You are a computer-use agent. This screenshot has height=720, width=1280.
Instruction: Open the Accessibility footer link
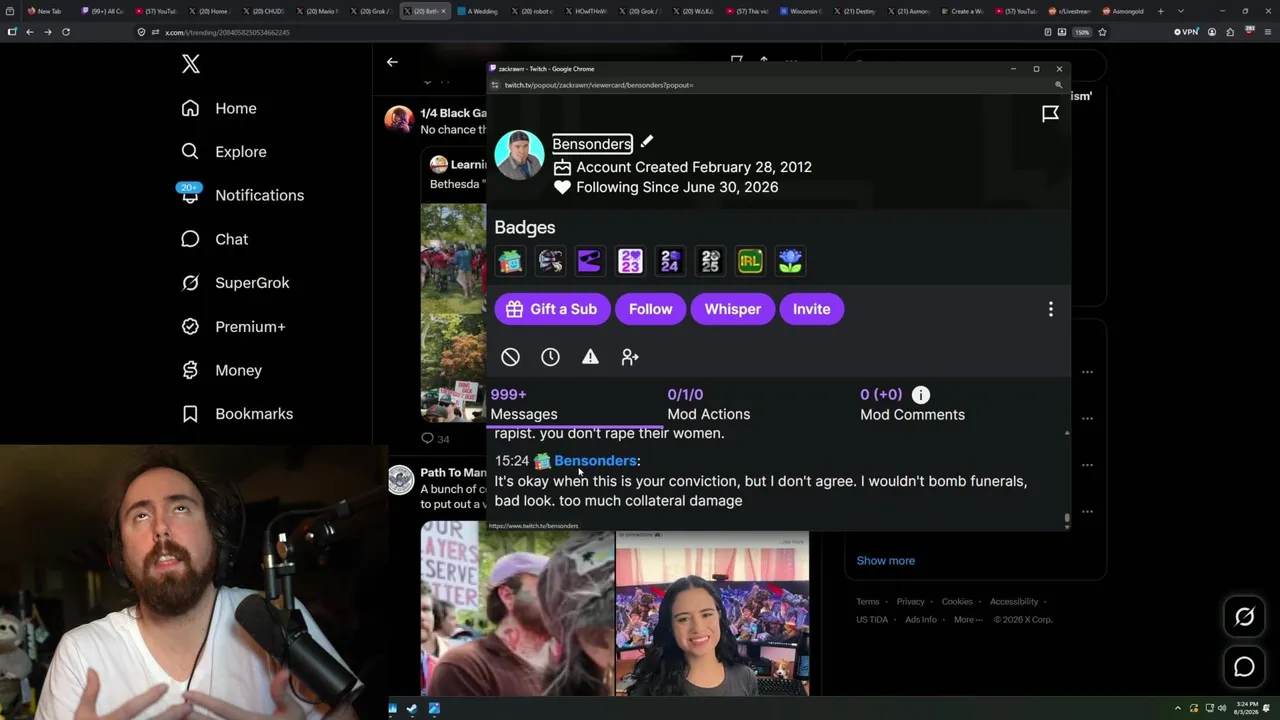pyautogui.click(x=1014, y=602)
